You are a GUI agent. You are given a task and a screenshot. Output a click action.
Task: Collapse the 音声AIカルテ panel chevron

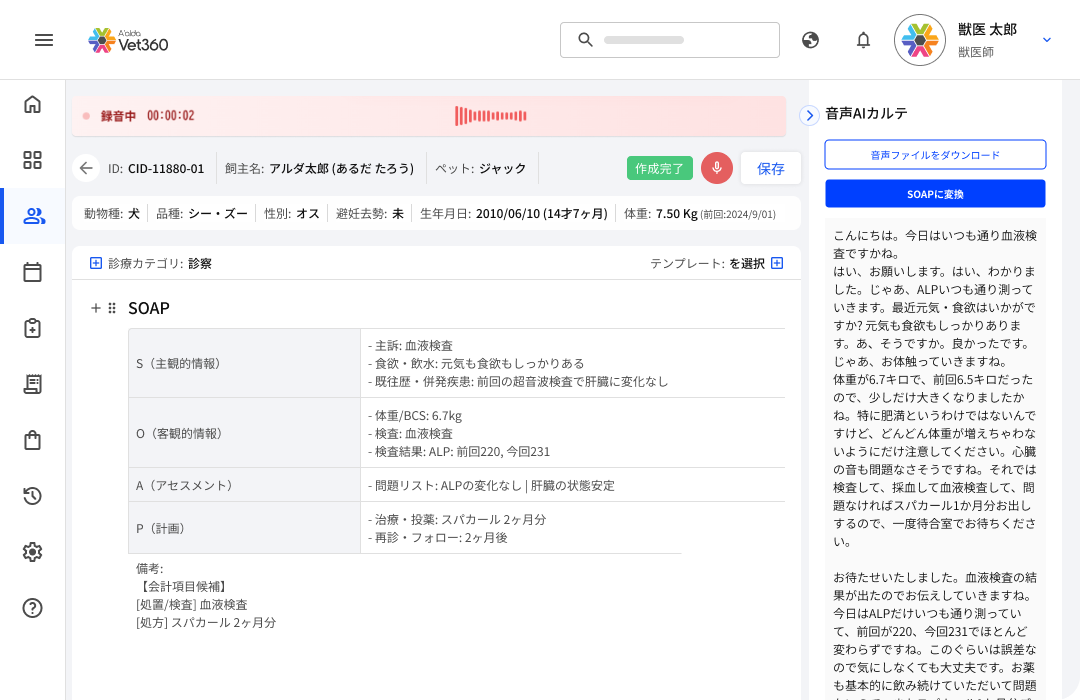[809, 115]
